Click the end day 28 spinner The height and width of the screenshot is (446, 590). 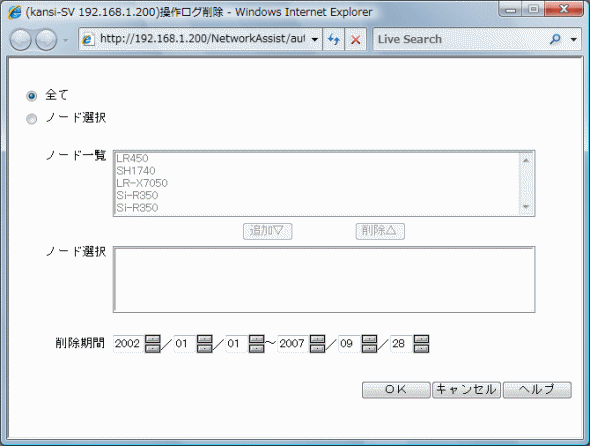[421, 344]
